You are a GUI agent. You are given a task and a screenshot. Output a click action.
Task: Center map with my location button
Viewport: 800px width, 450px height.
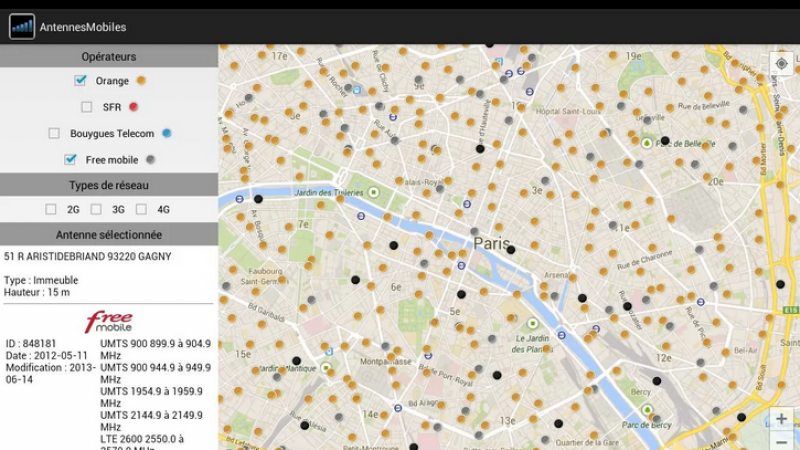[781, 63]
